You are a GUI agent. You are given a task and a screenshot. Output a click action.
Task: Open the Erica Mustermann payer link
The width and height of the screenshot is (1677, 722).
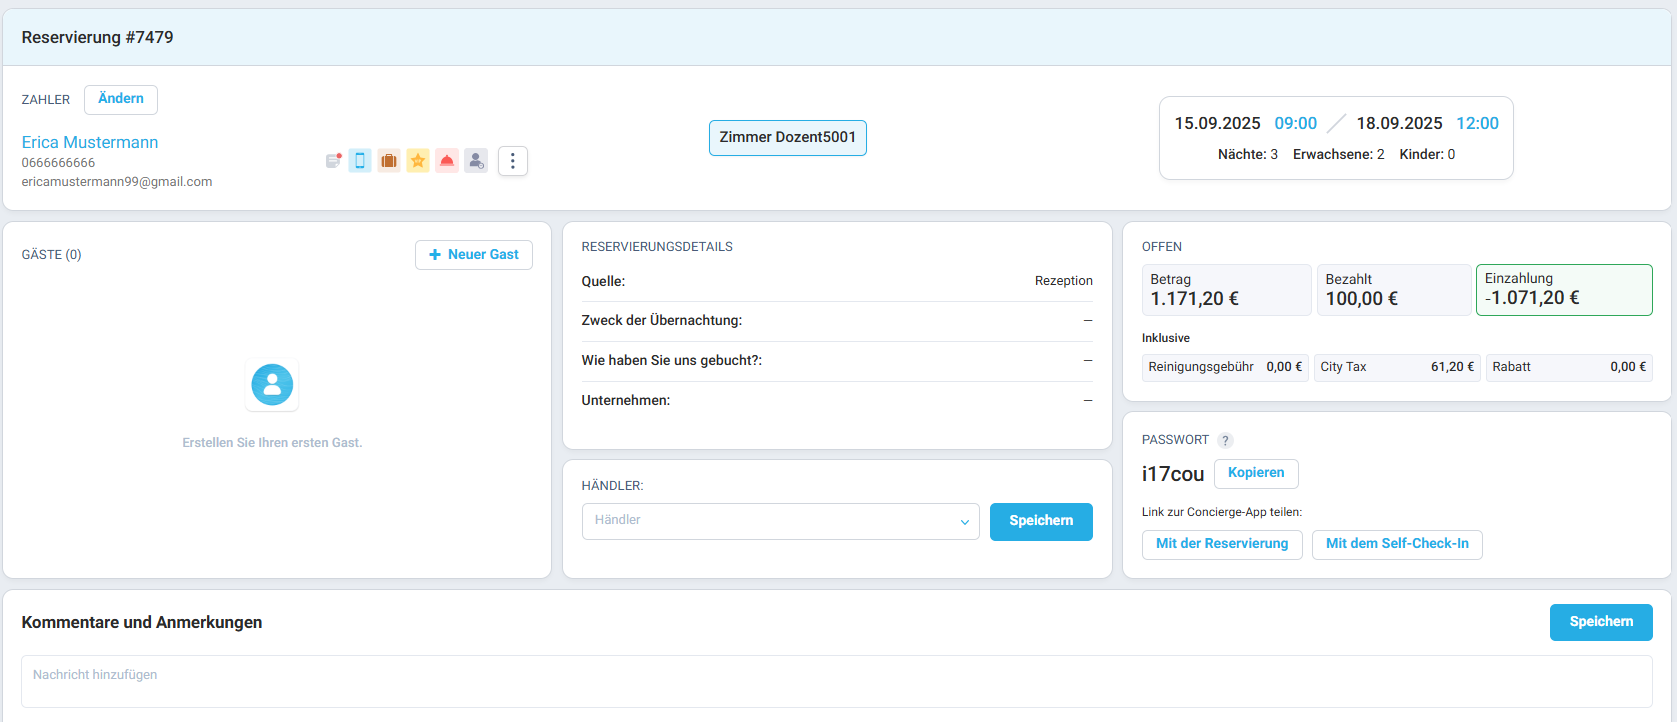click(90, 142)
